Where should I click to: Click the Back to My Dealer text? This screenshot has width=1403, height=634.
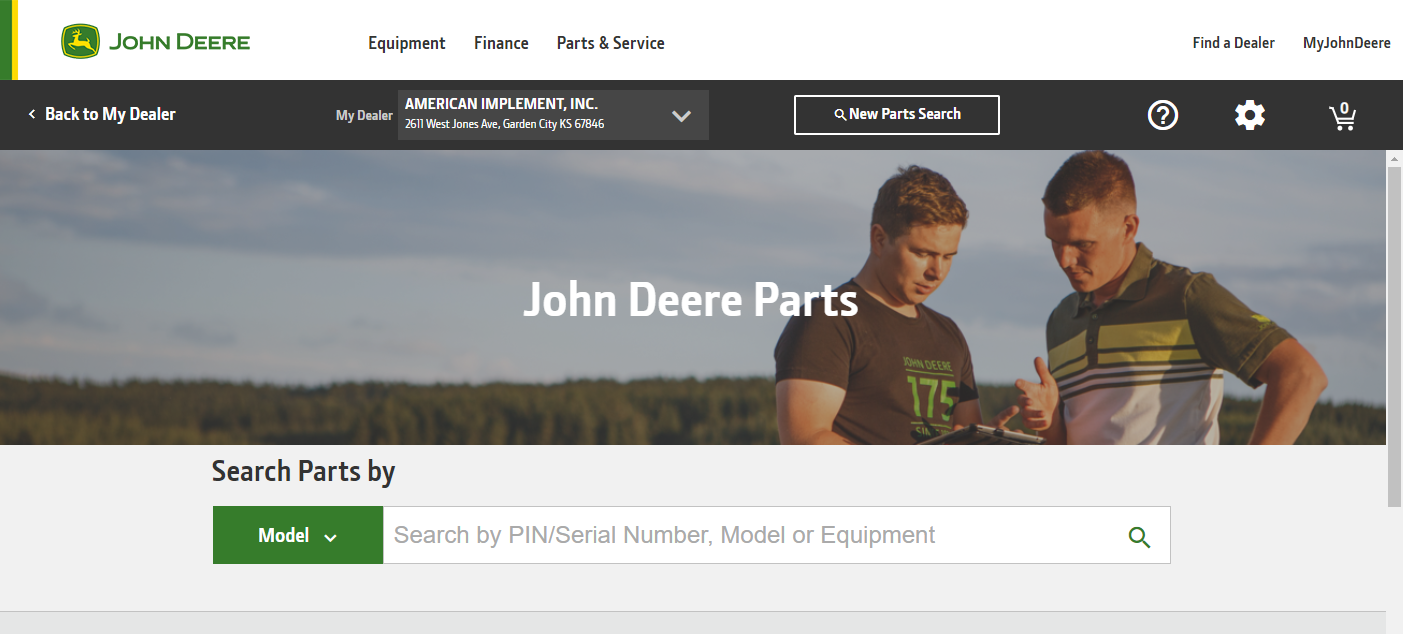[x=110, y=115]
